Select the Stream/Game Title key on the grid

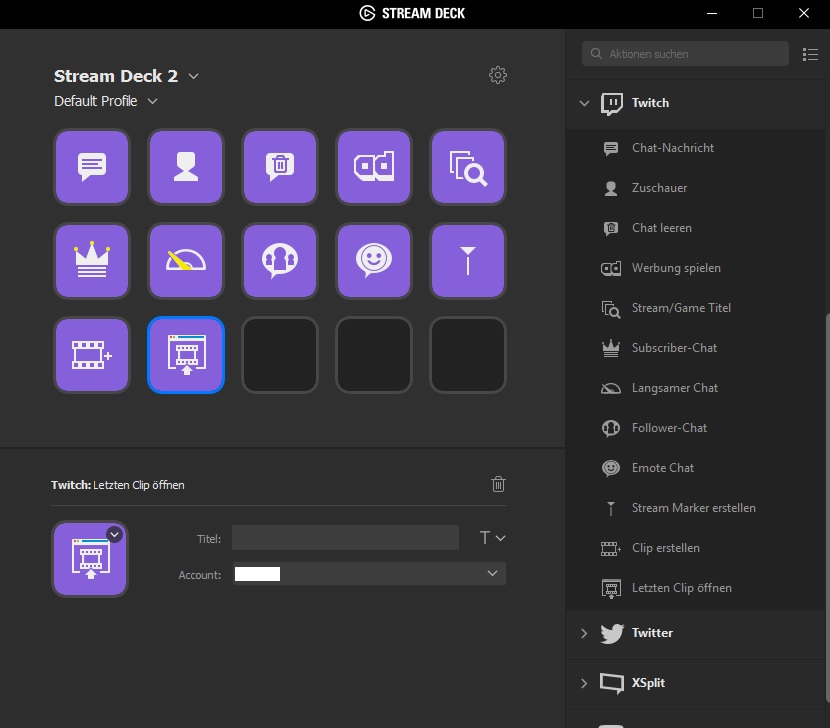point(468,167)
